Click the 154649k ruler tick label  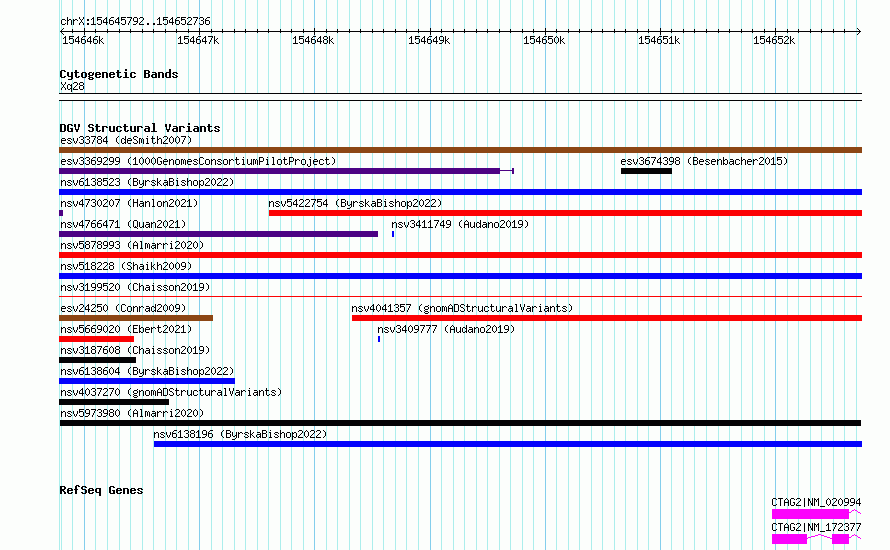point(429,40)
